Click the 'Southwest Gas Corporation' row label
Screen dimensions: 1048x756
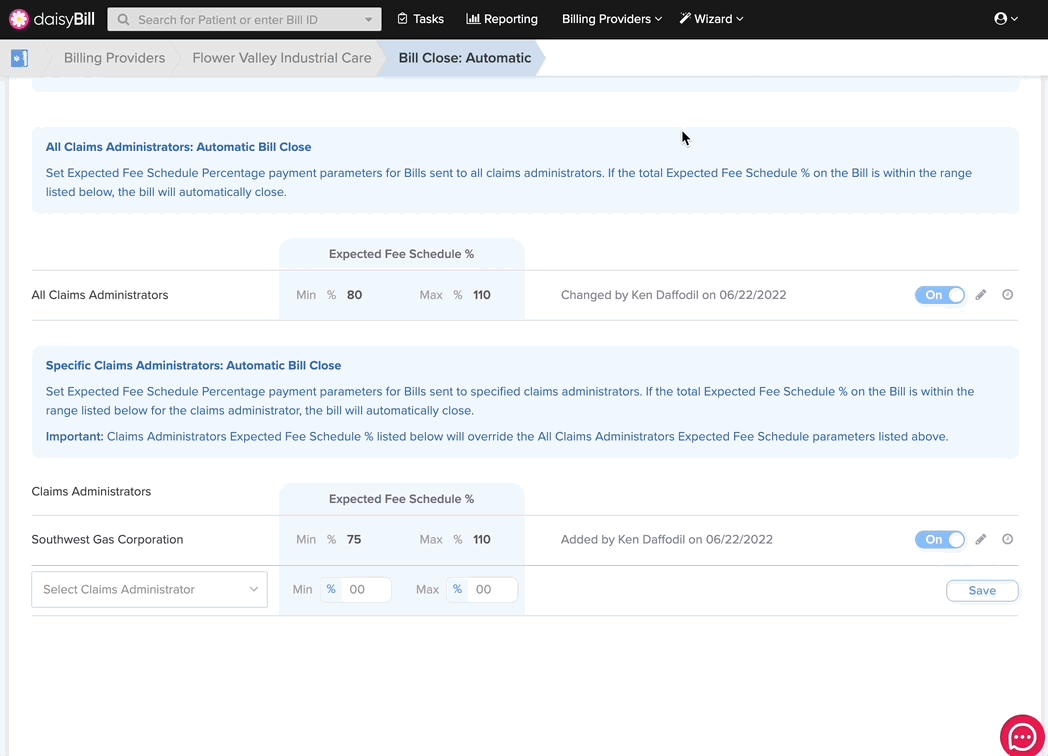pos(107,539)
